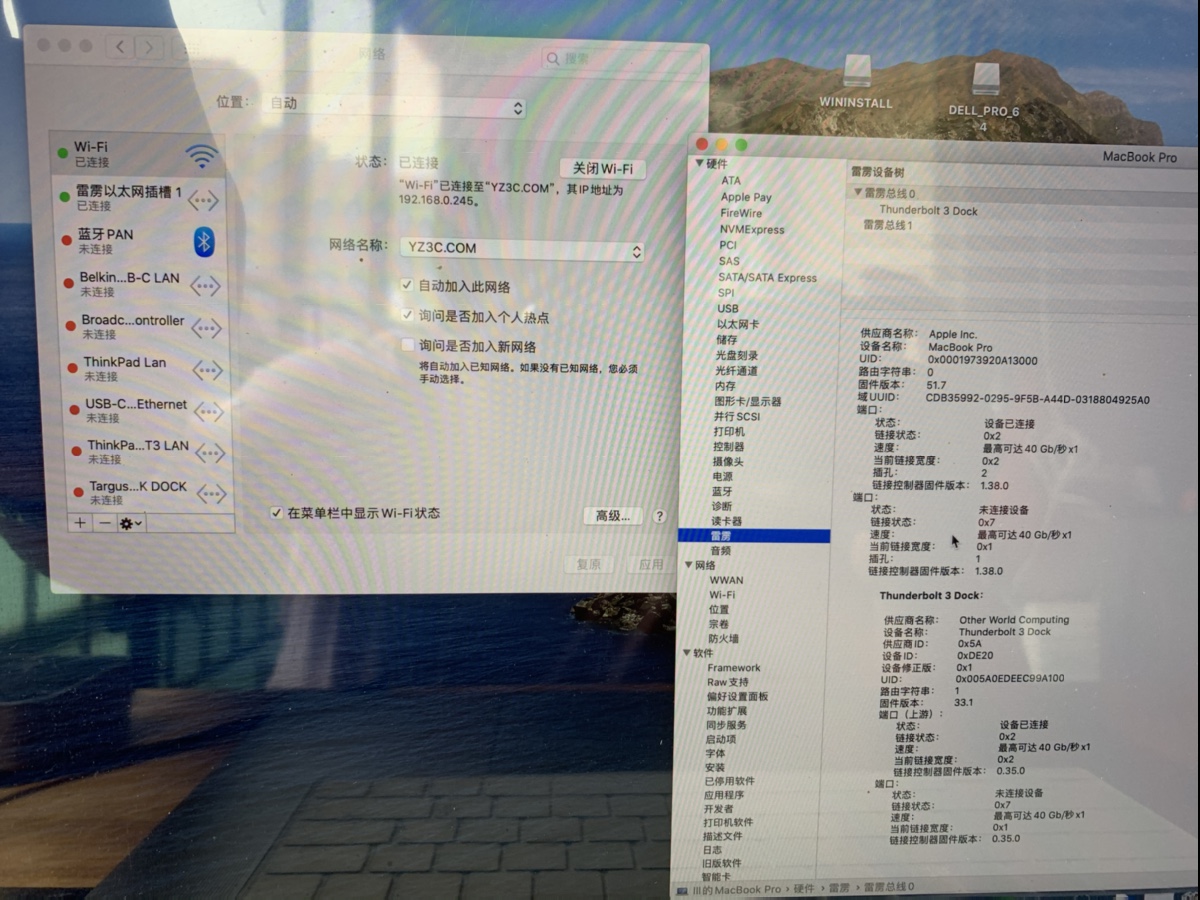Toggle 在菜单栏中显示 Wi-Fi 状态 checkbox
Viewport: 1200px width, 900px height.
tap(277, 513)
